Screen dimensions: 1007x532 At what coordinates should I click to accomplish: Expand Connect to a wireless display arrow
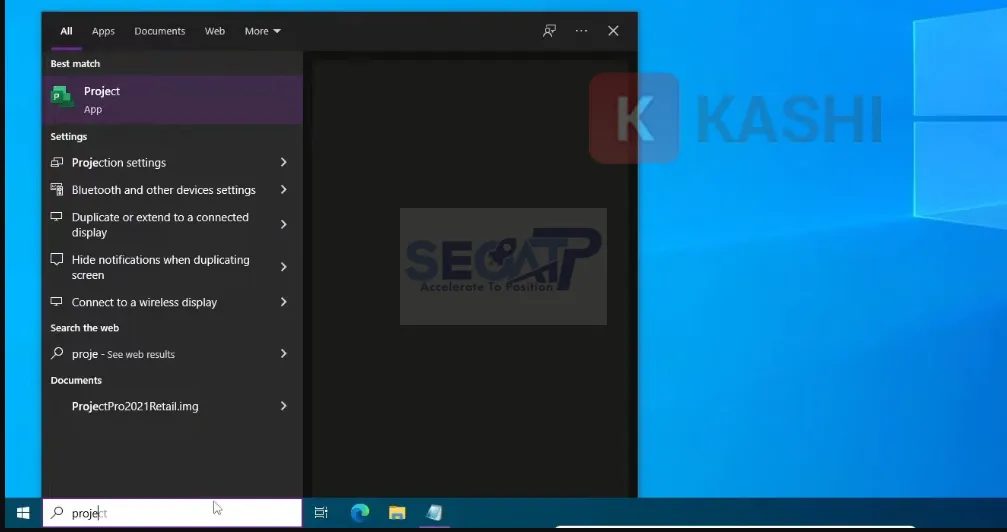283,302
